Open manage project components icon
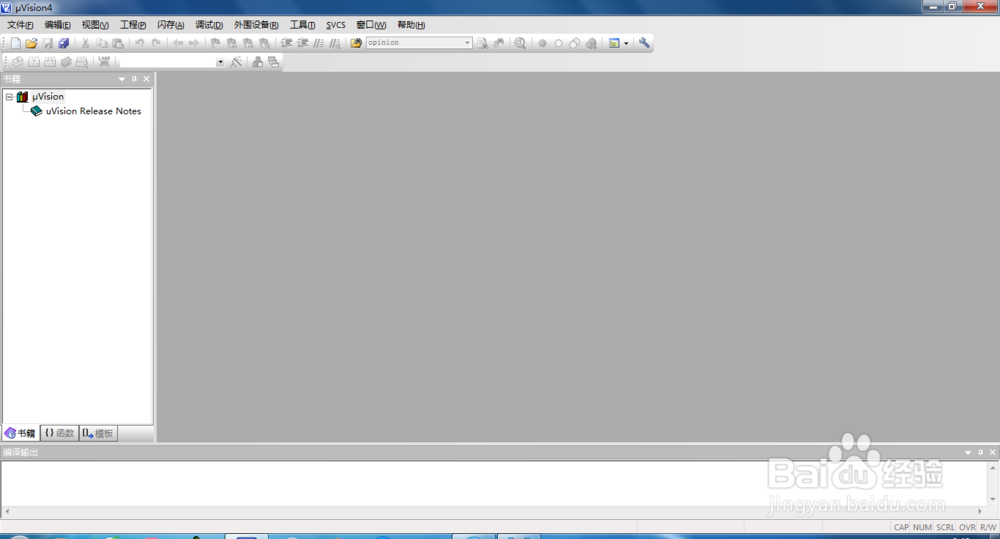The height and width of the screenshot is (539, 1000). (x=258, y=62)
